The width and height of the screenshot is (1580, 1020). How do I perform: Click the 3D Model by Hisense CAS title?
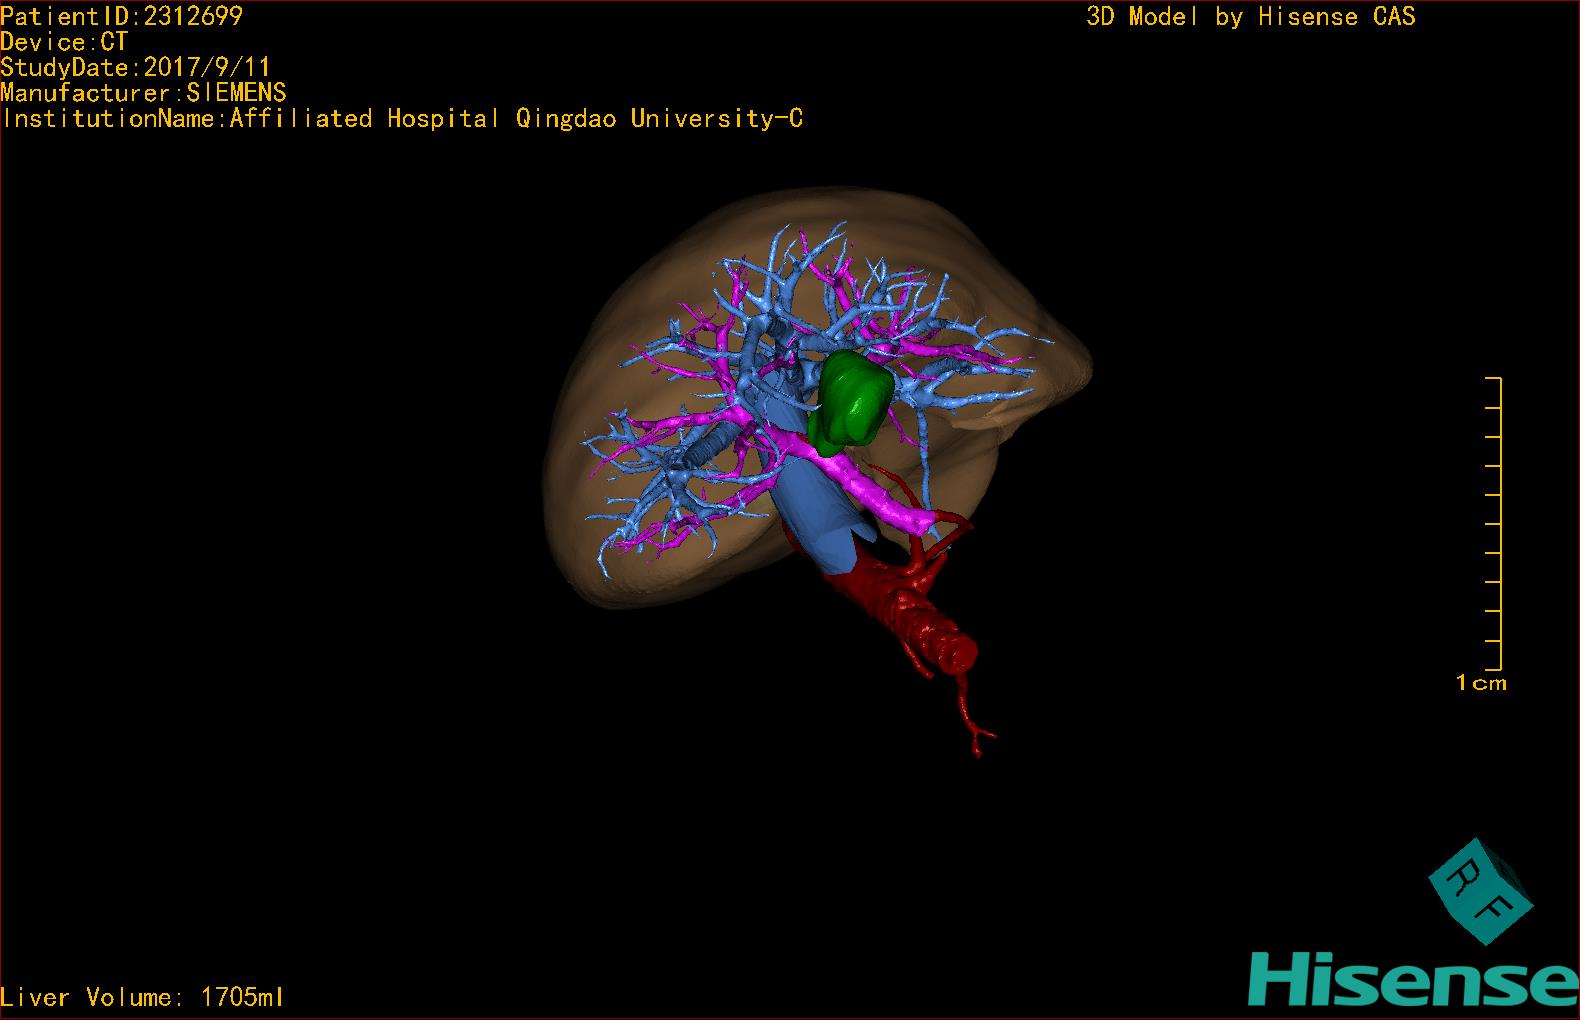[x=1251, y=17]
